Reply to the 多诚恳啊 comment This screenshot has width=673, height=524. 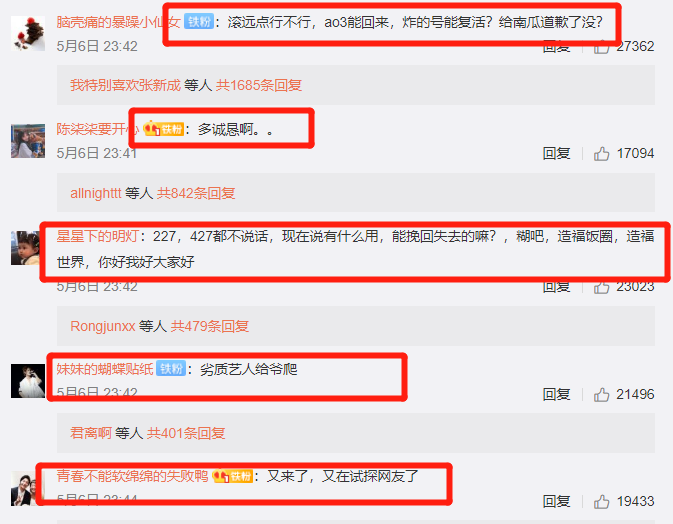[x=556, y=153]
